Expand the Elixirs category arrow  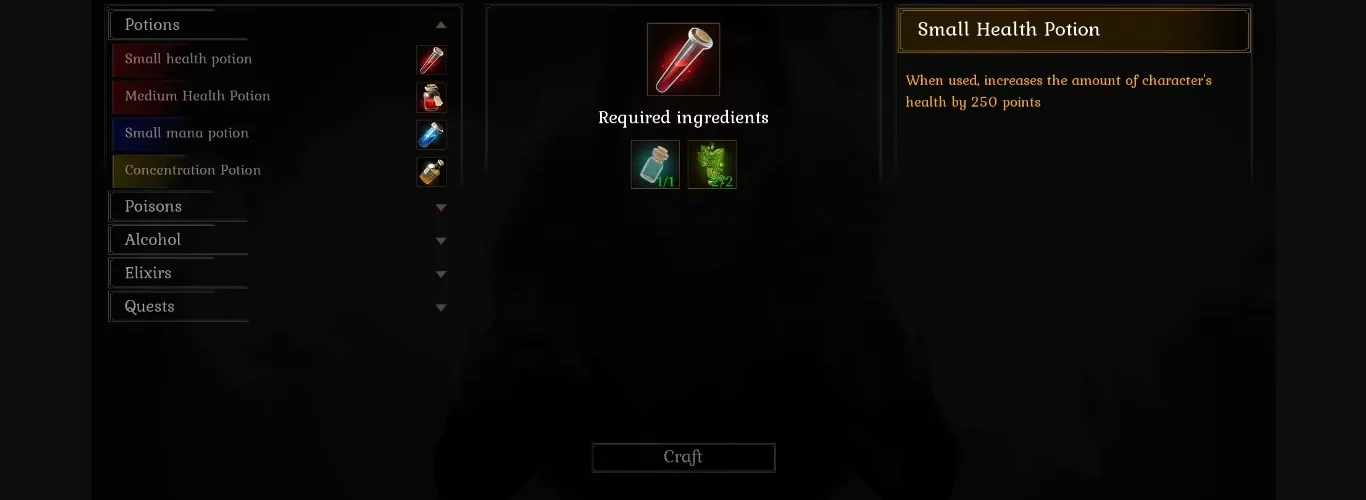pos(441,274)
